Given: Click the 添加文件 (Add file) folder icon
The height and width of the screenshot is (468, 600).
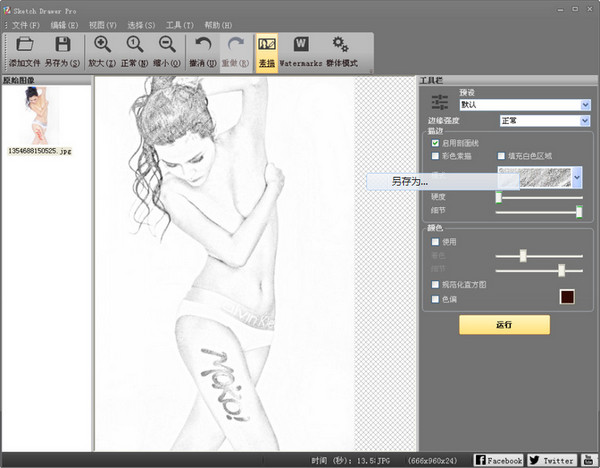Looking at the screenshot, I should coord(26,45).
